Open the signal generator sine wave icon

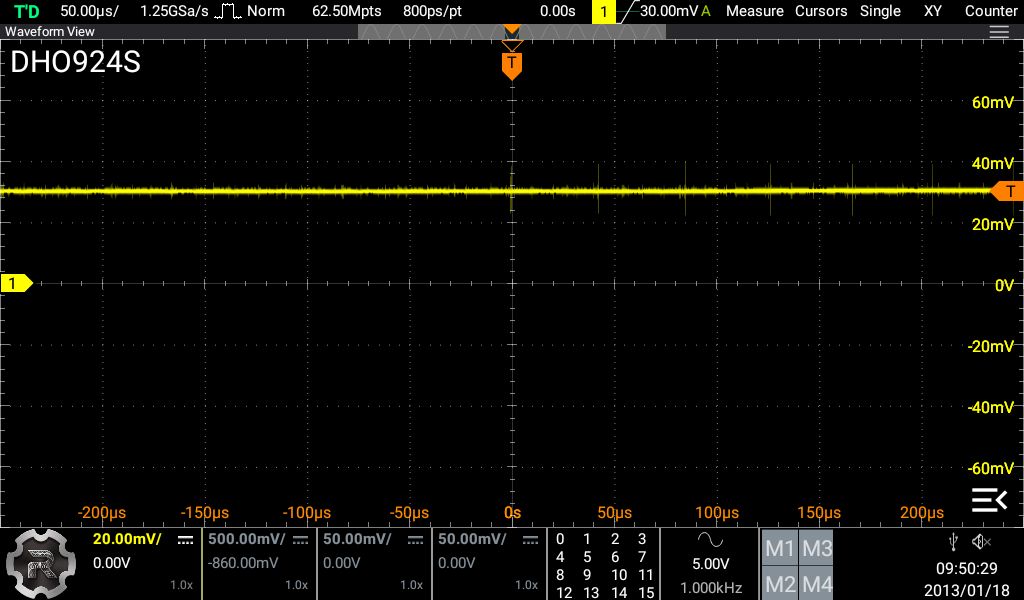pyautogui.click(x=711, y=541)
